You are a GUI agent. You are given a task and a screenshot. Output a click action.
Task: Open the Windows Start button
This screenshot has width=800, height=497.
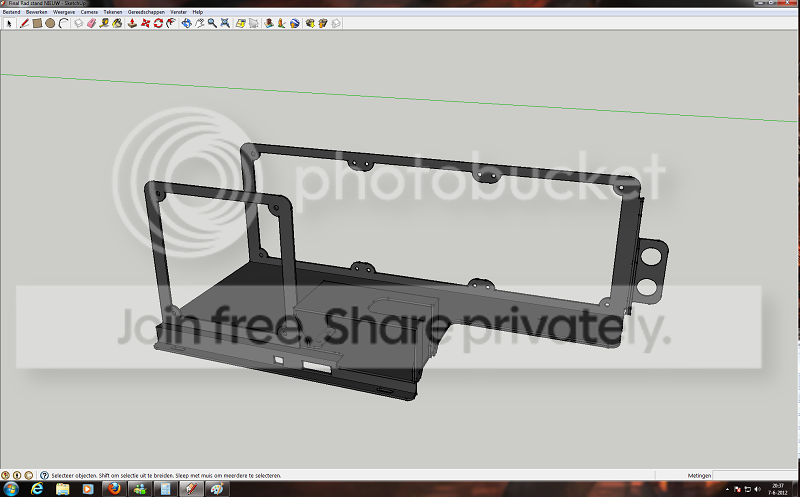pos(10,489)
